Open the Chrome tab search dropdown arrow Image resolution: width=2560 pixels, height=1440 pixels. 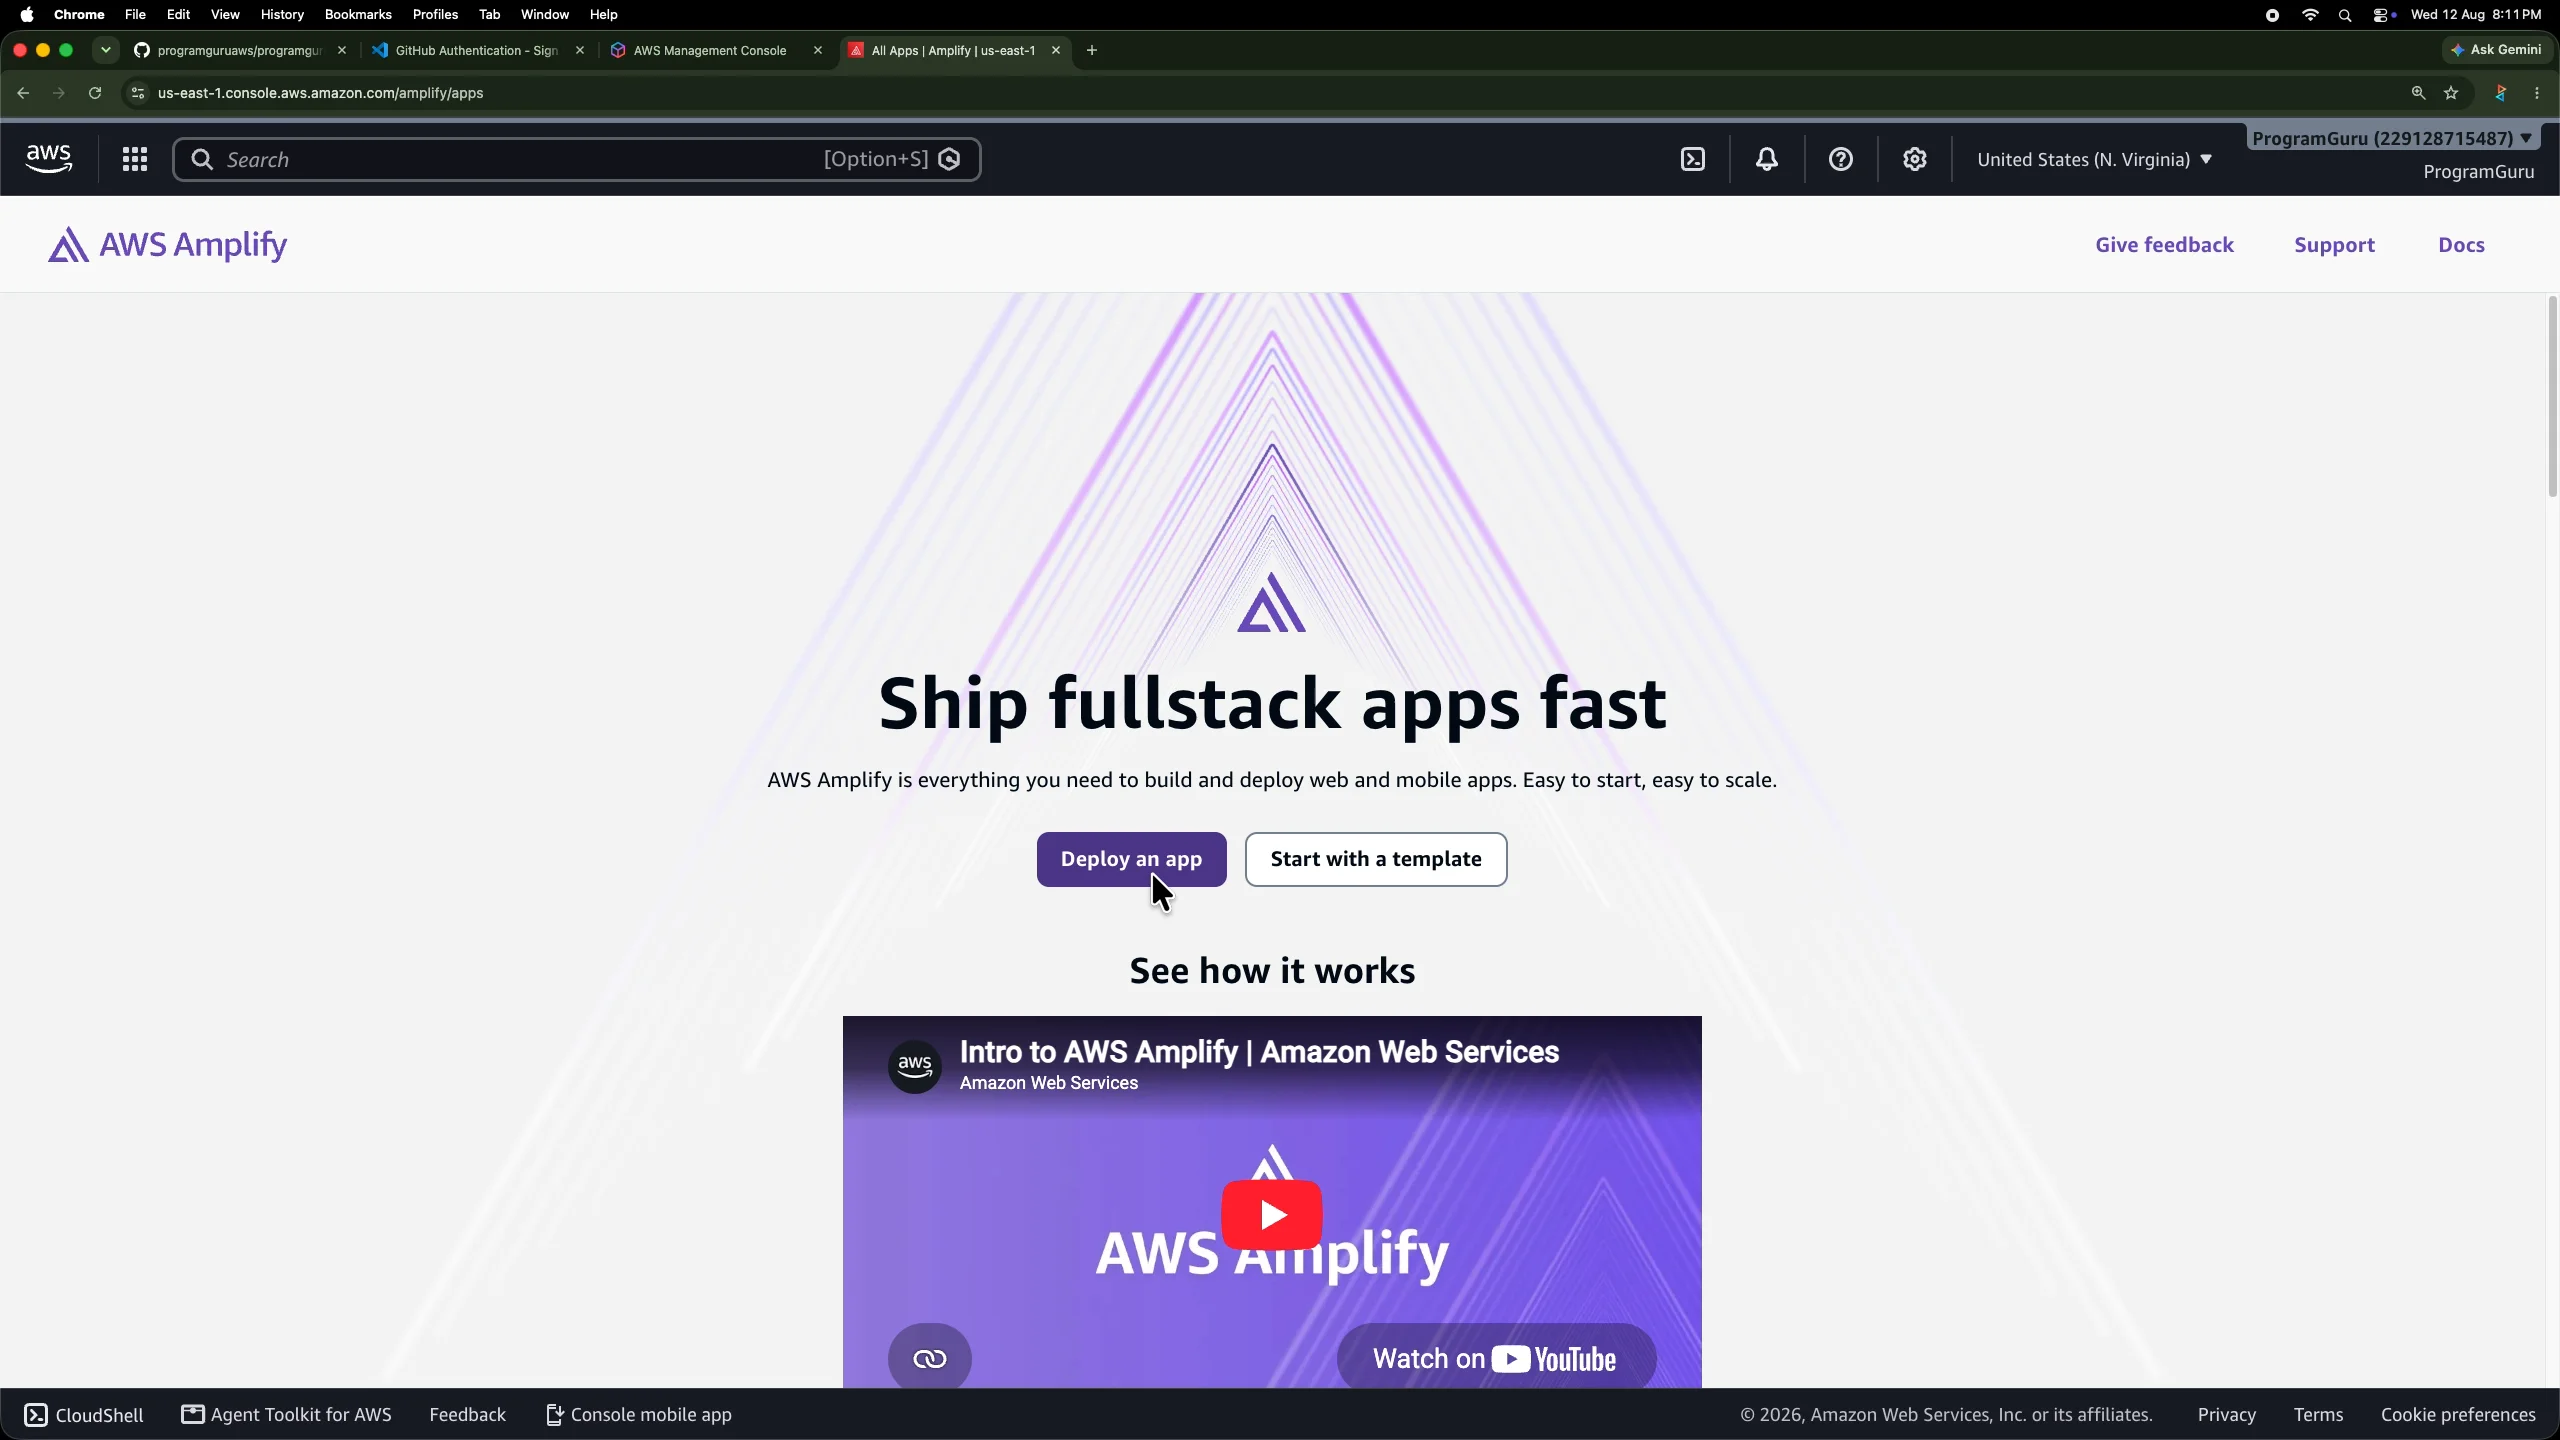(x=105, y=50)
